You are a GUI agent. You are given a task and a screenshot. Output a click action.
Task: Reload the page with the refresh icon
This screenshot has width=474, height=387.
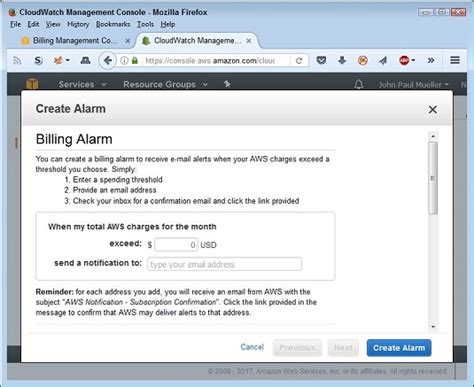point(299,60)
